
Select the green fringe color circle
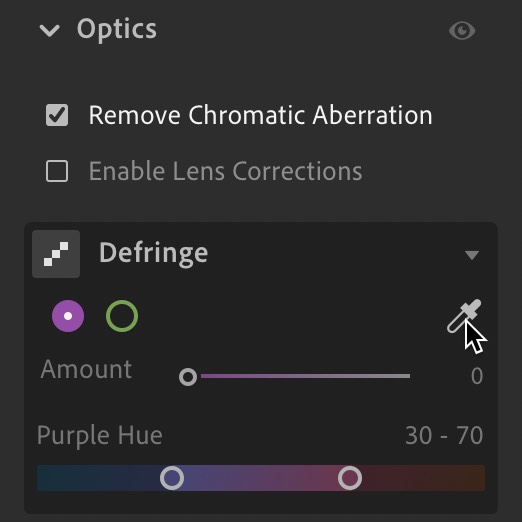tap(122, 316)
